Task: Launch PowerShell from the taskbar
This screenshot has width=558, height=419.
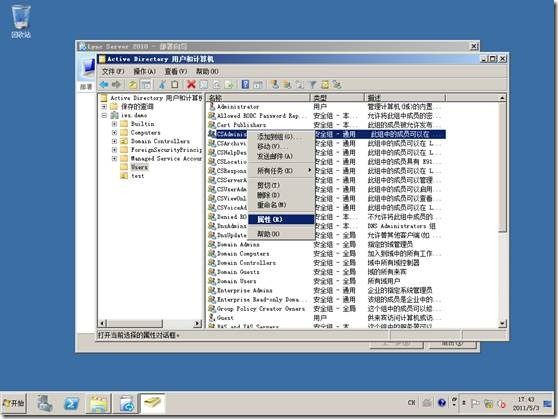Action: 71,404
